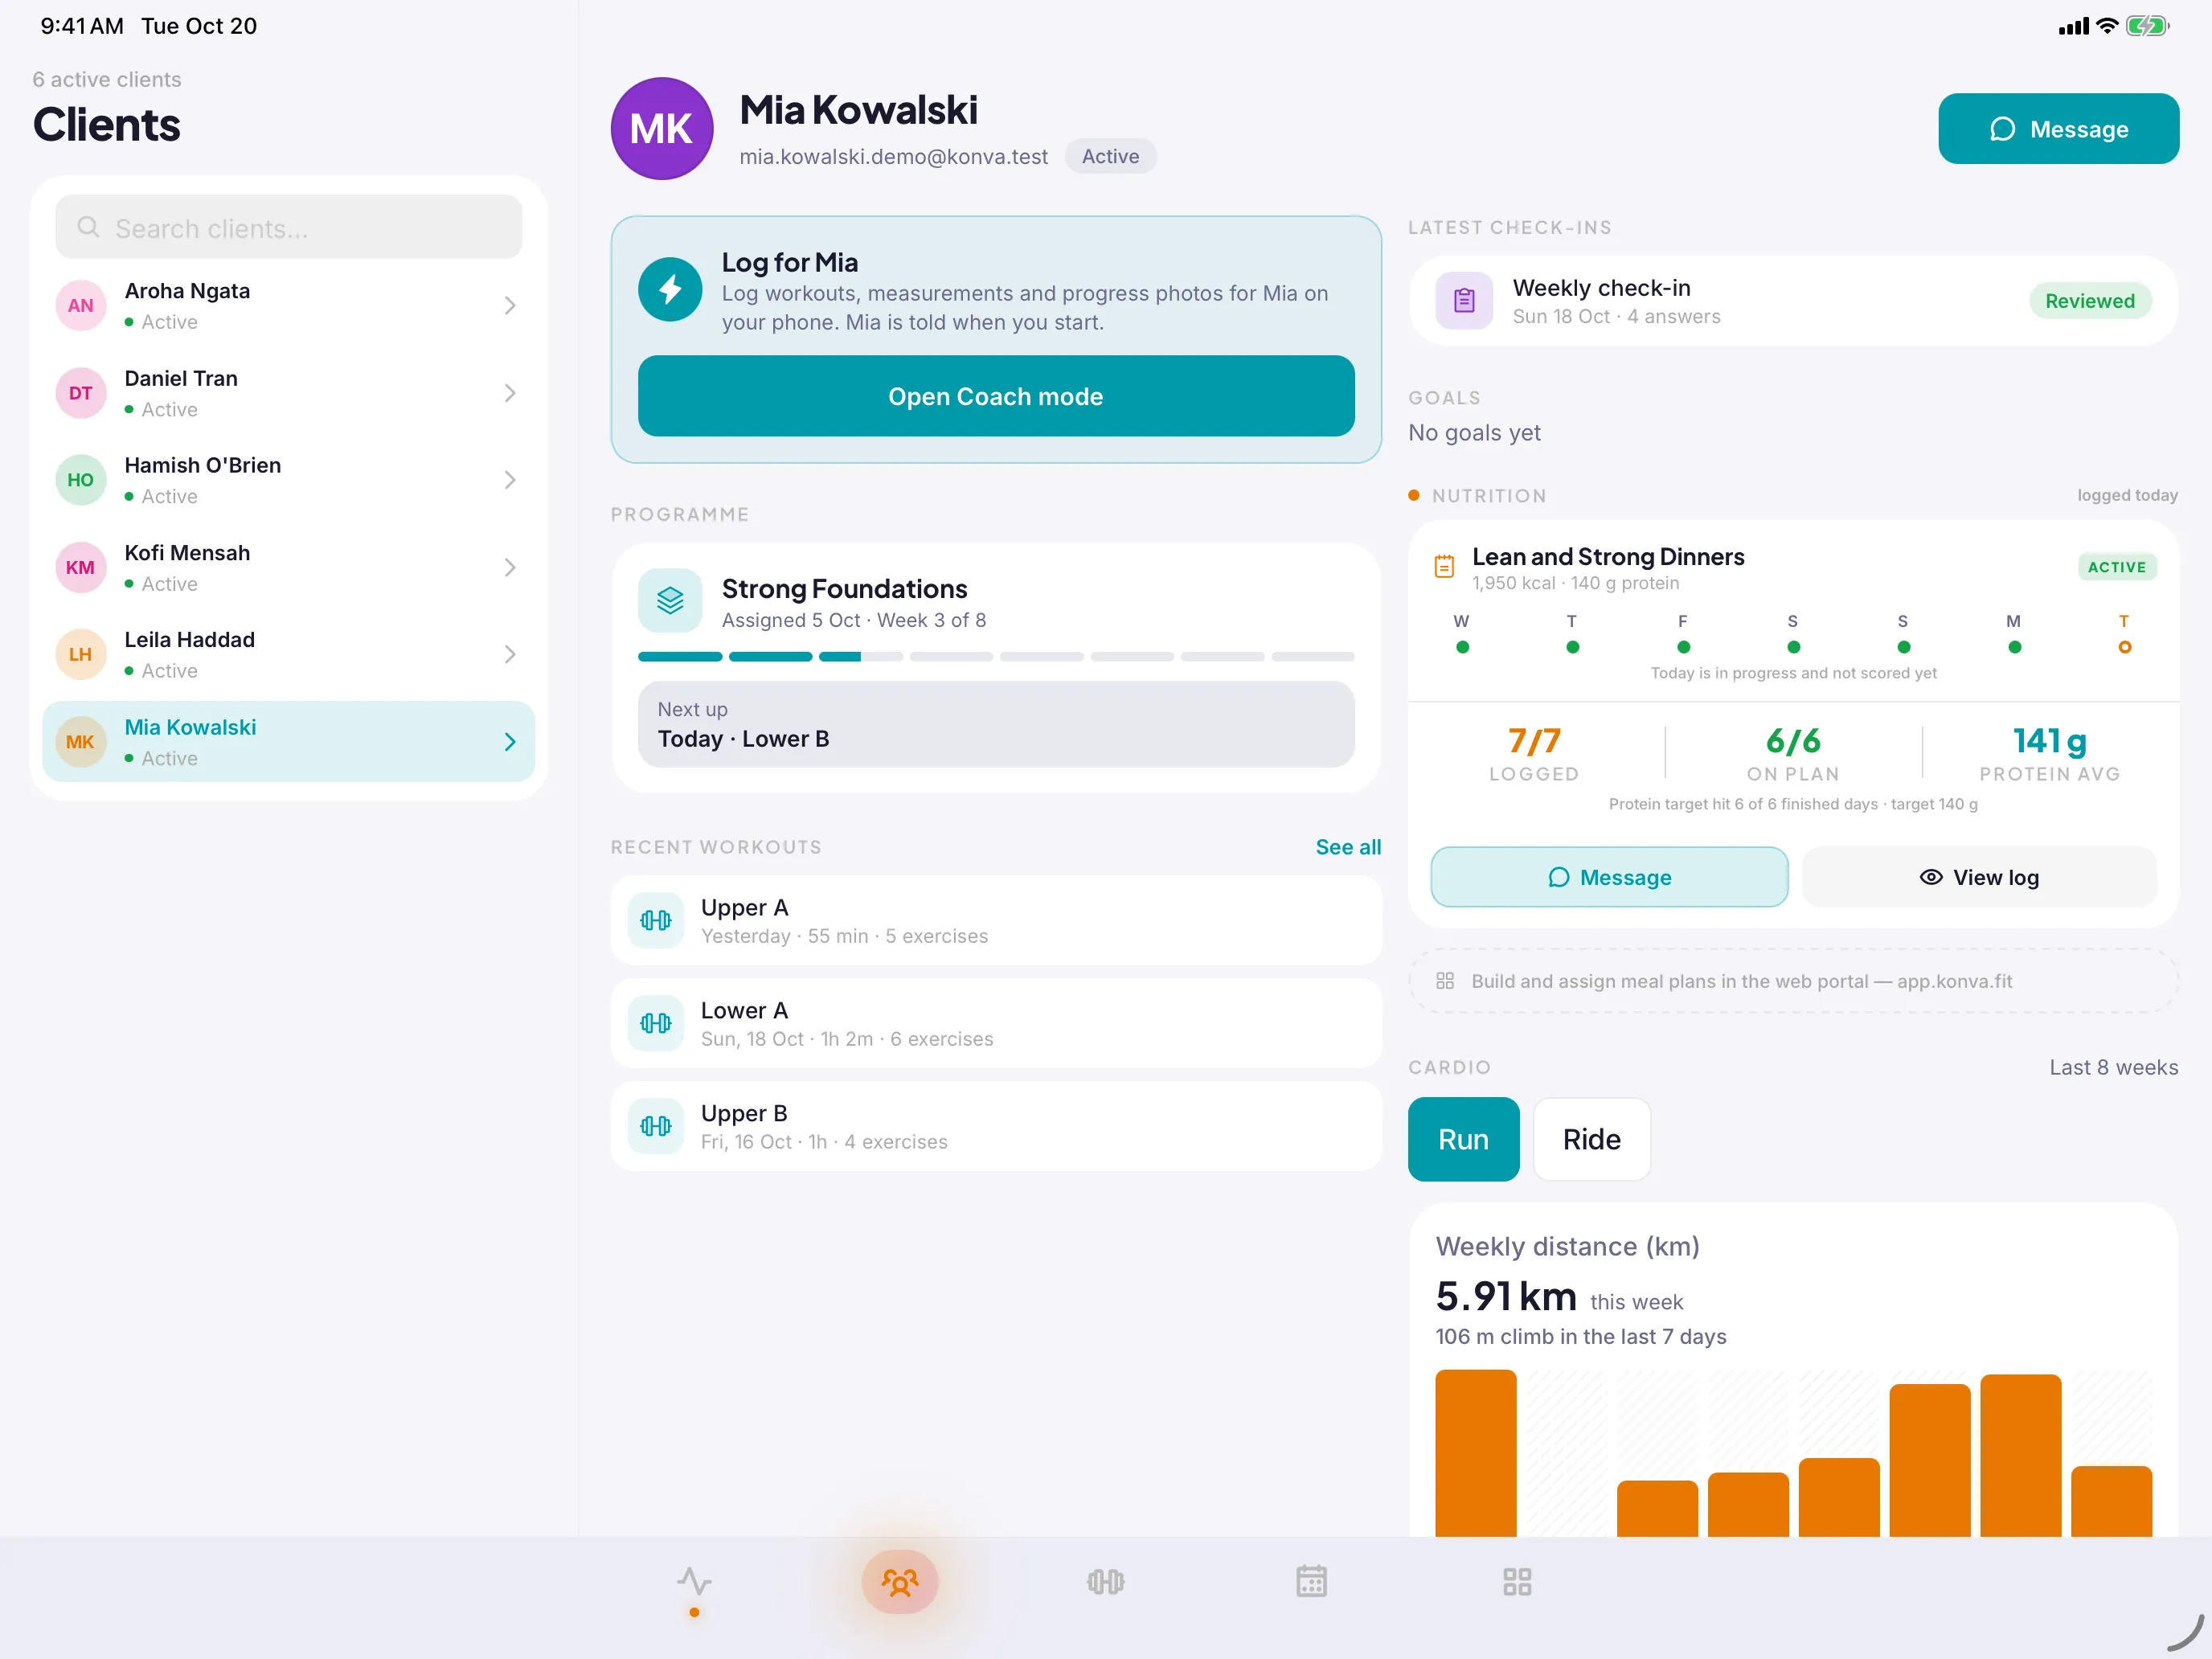Viewport: 2212px width, 1659px height.
Task: Click the Upper A dumbbell icon
Action: tap(656, 920)
